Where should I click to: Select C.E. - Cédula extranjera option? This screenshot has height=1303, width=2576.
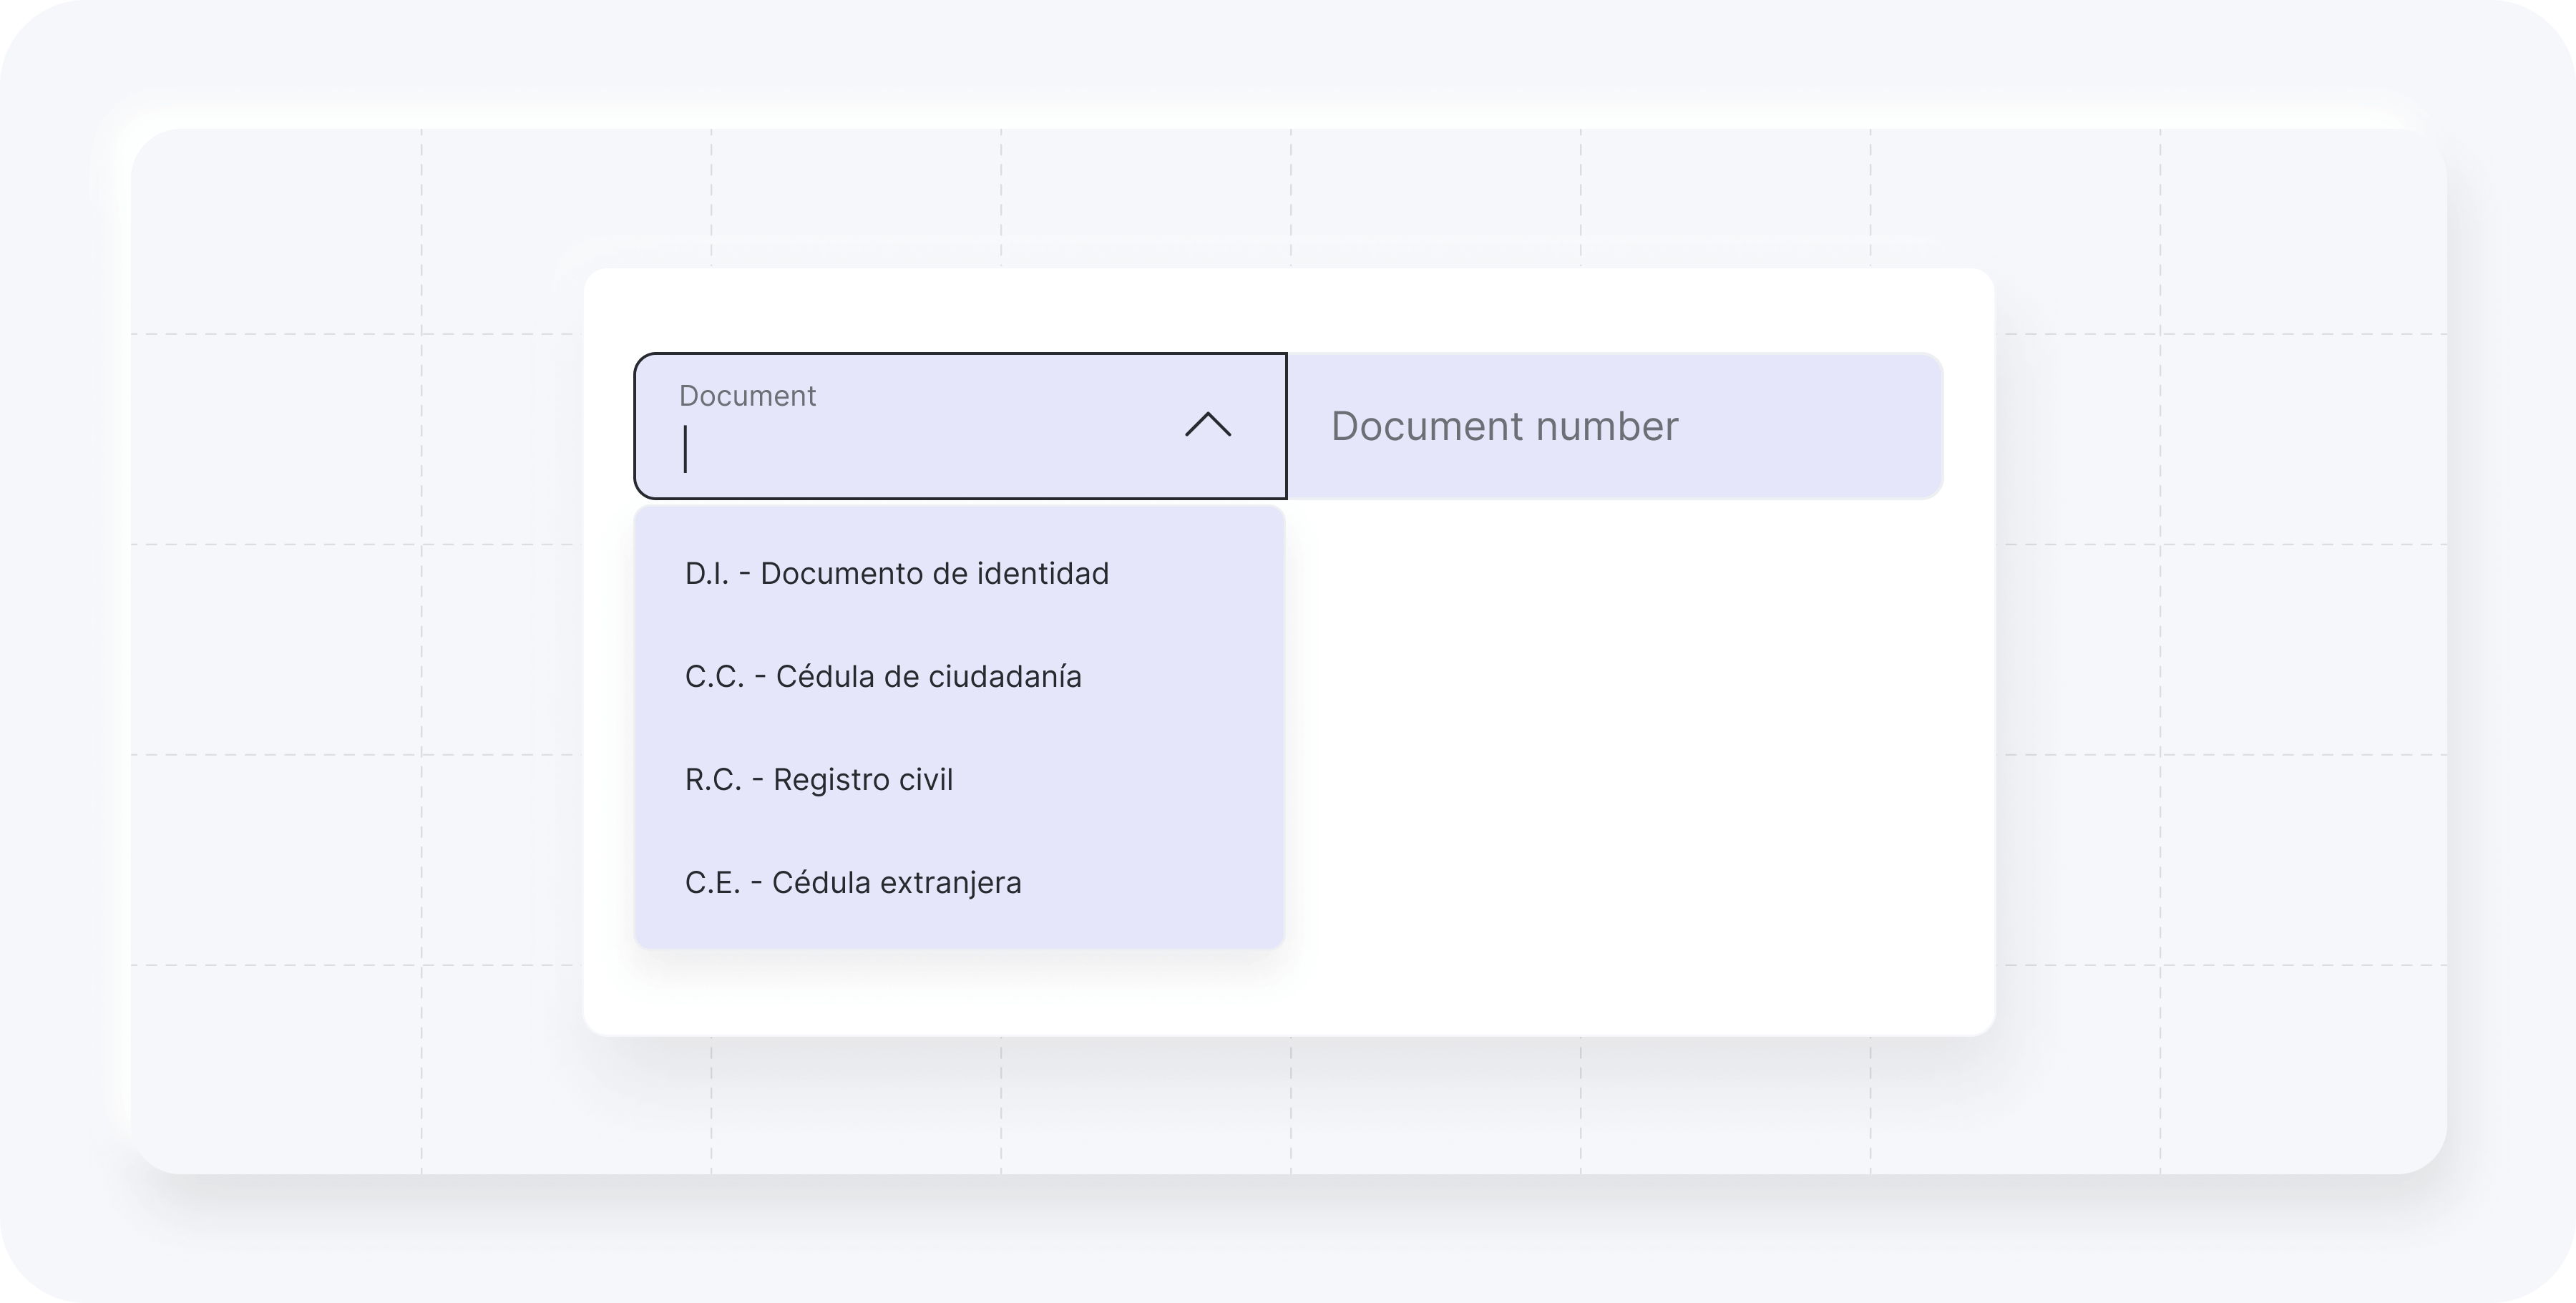(x=852, y=883)
